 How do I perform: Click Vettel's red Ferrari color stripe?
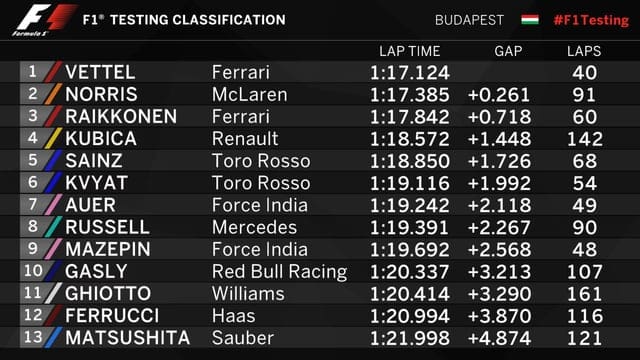point(53,72)
